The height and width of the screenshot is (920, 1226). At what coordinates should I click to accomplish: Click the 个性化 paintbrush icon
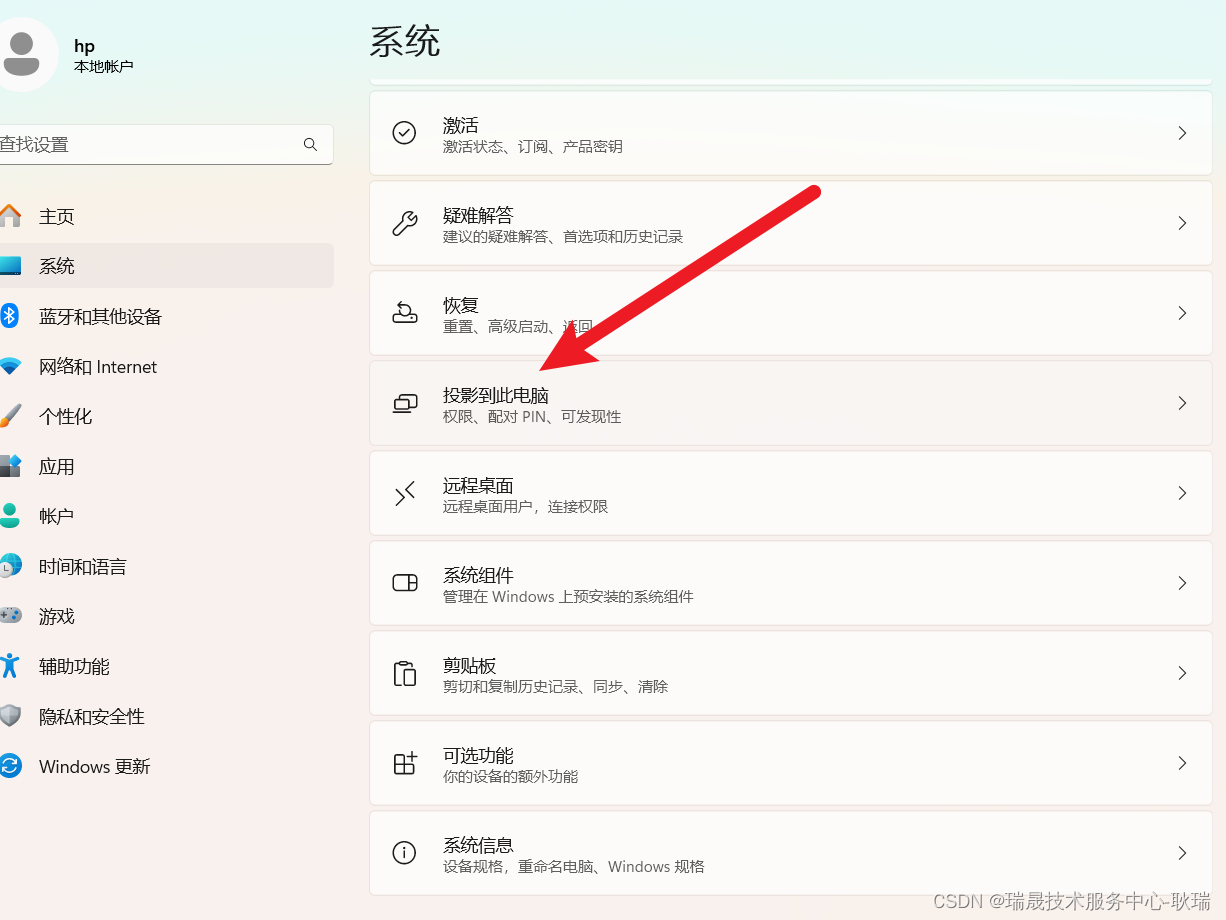pos(10,416)
